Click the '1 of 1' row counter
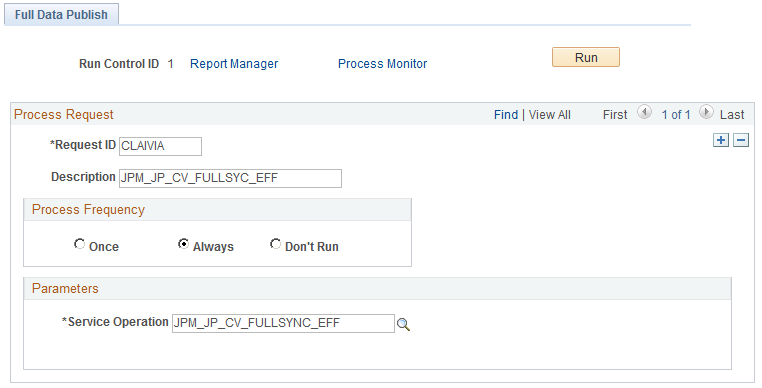 675,115
